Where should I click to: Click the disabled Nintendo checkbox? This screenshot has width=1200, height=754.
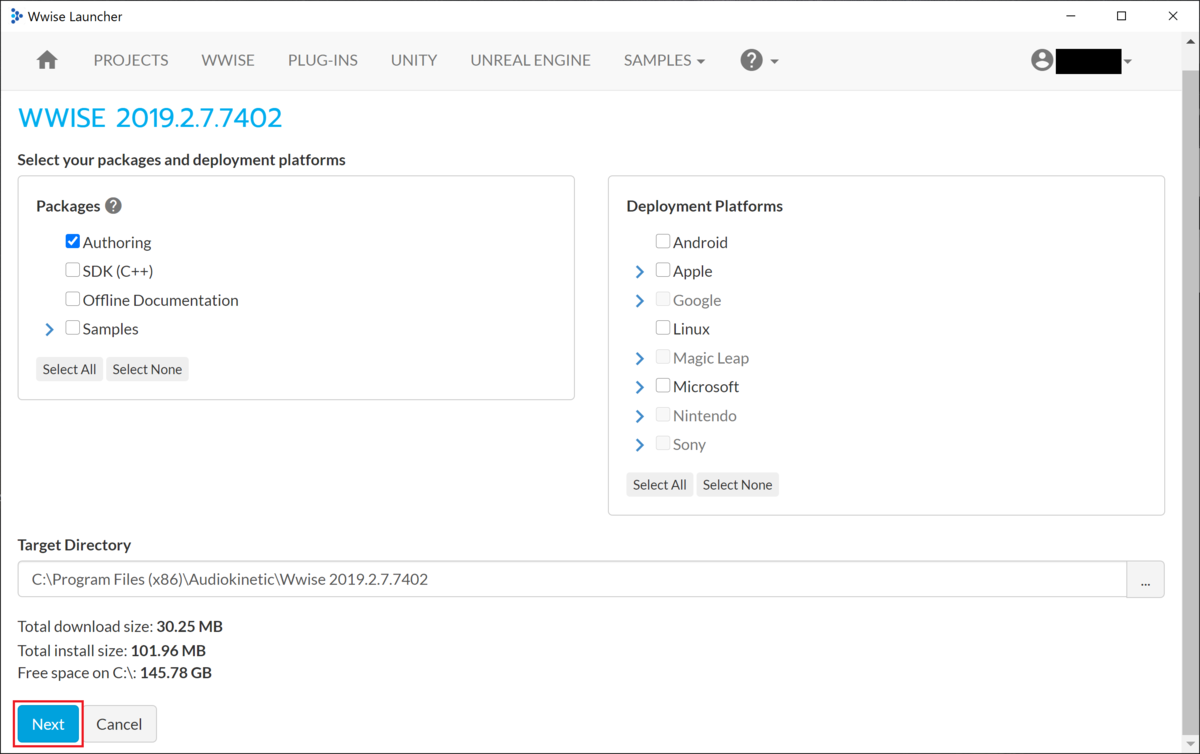click(662, 414)
